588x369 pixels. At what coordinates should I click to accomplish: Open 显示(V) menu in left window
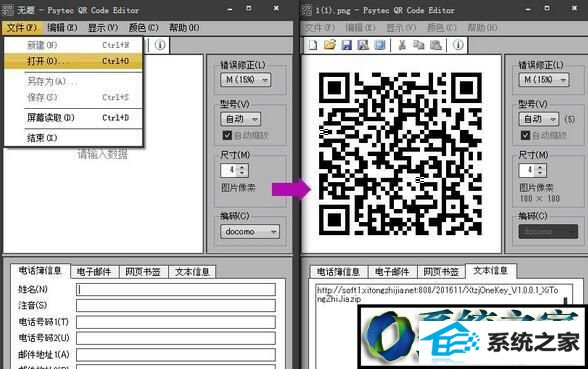tap(103, 28)
